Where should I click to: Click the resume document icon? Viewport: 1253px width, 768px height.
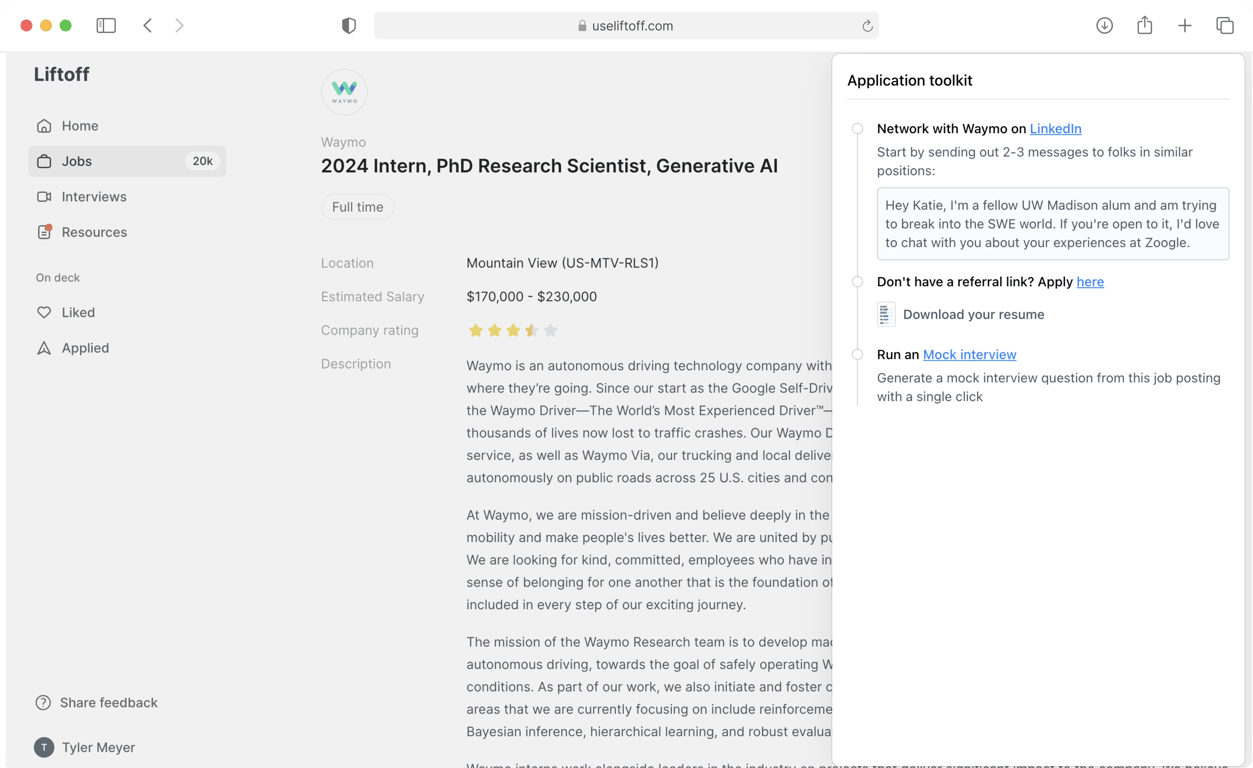pos(886,314)
